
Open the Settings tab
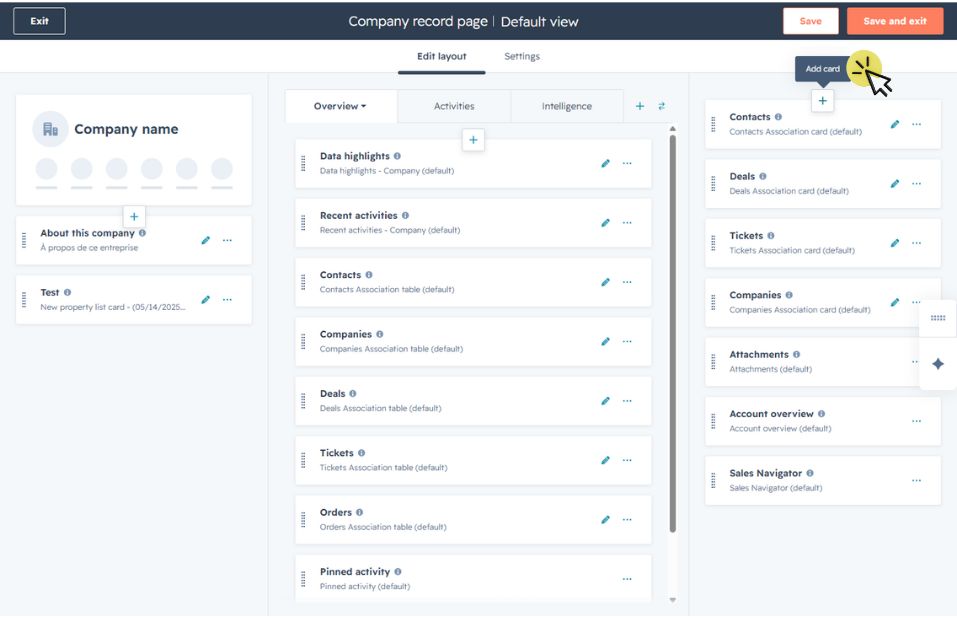click(522, 56)
